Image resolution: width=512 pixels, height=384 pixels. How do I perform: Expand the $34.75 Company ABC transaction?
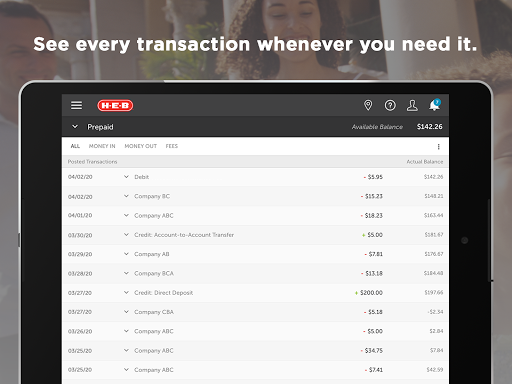pos(126,351)
